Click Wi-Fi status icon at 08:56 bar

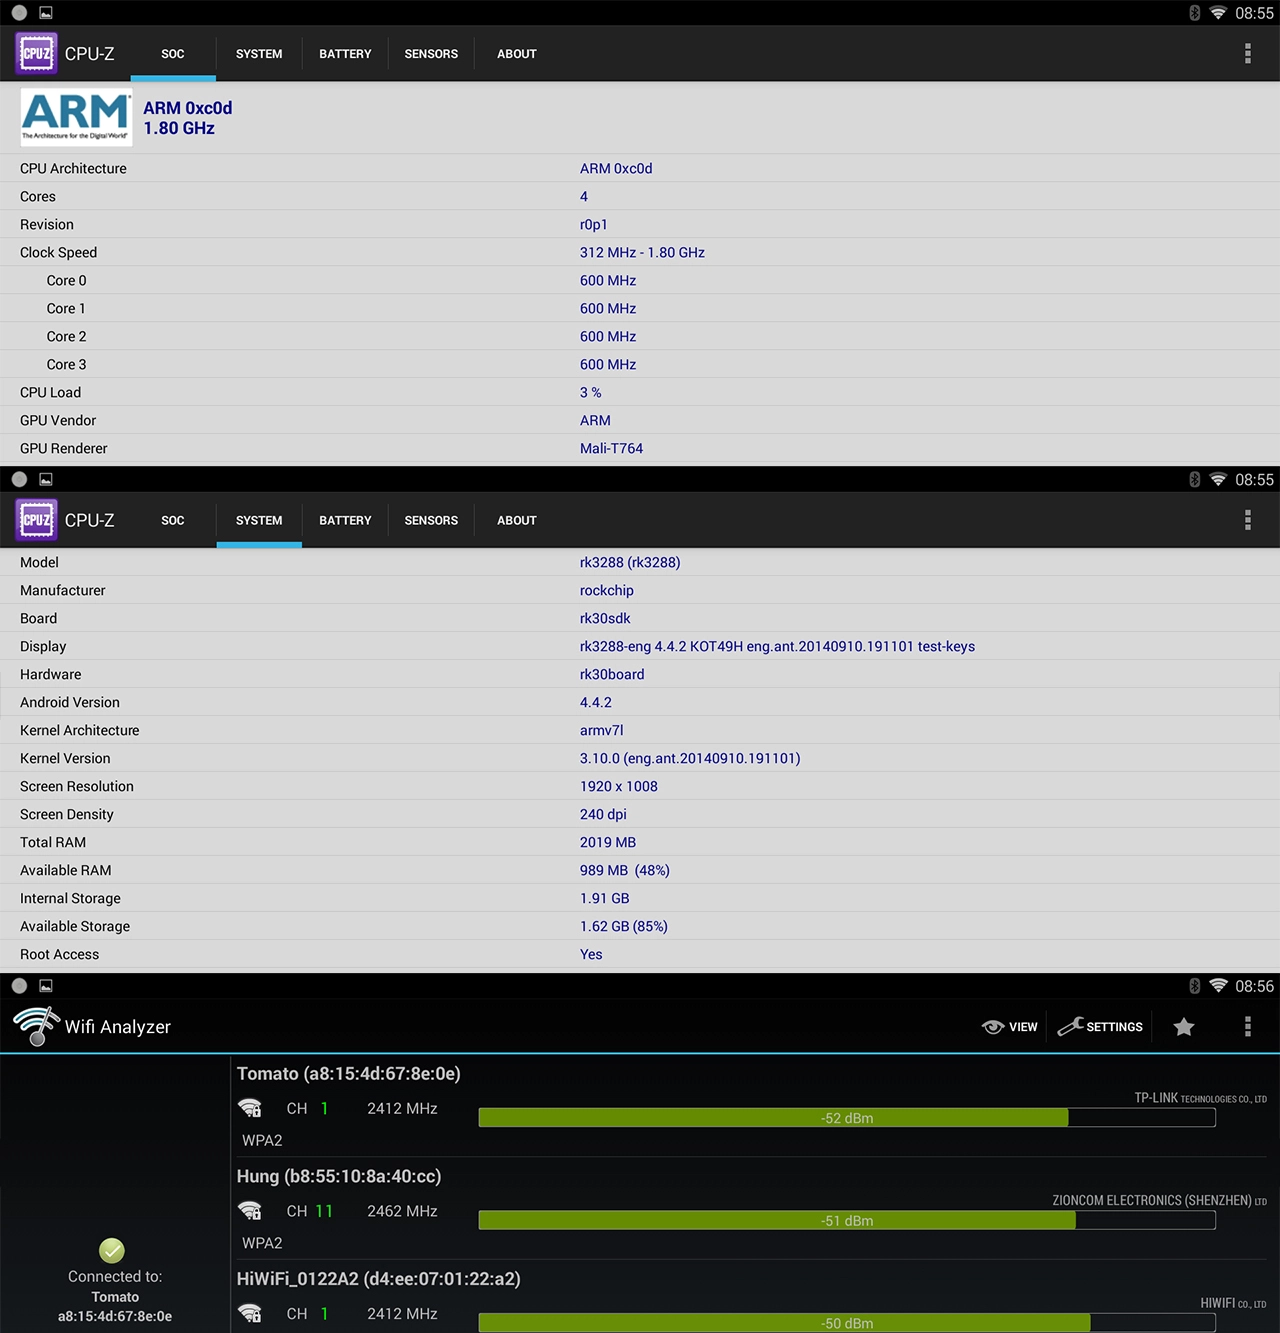pos(1218,986)
